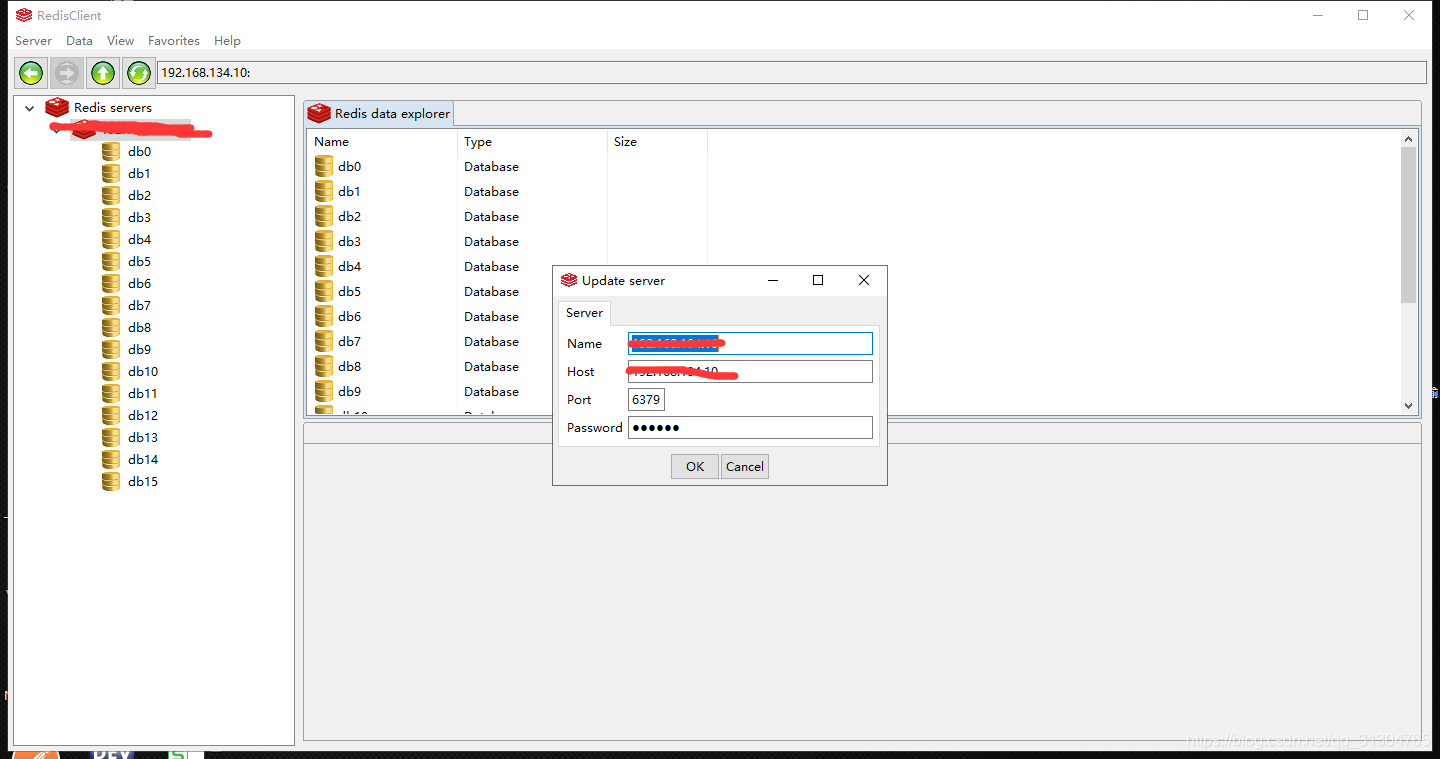The height and width of the screenshot is (759, 1440).
Task: Open the Data menu
Action: click(x=79, y=41)
